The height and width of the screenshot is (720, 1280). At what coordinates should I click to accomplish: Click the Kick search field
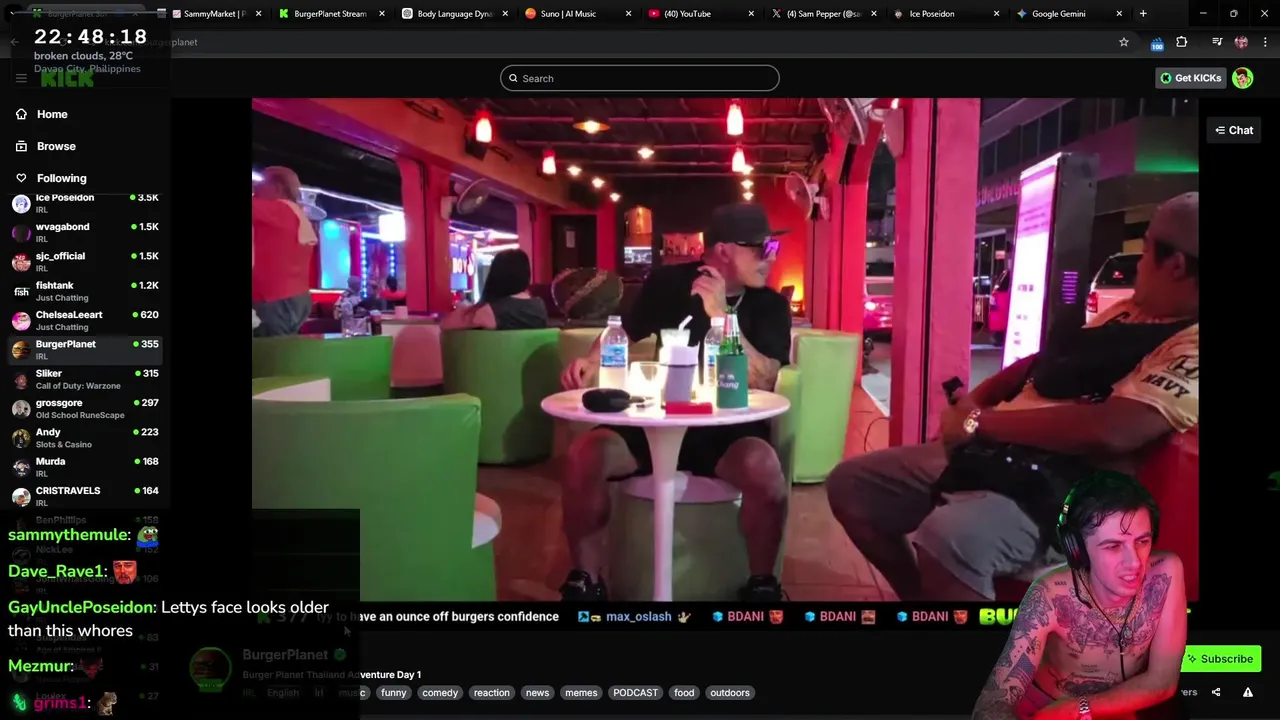point(640,78)
